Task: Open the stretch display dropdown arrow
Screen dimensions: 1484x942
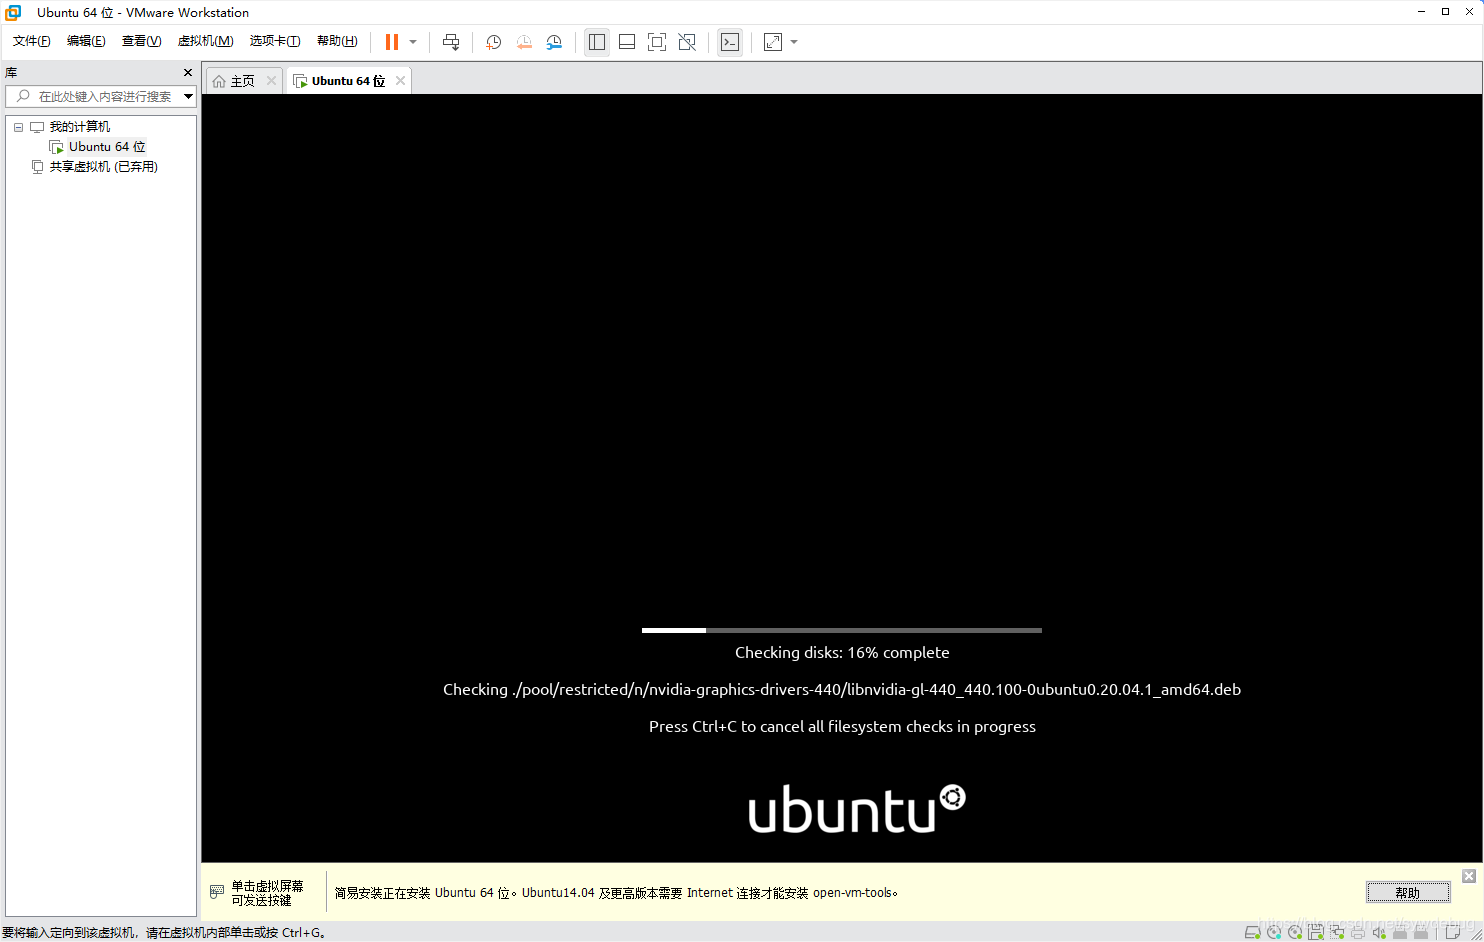Action: point(794,42)
